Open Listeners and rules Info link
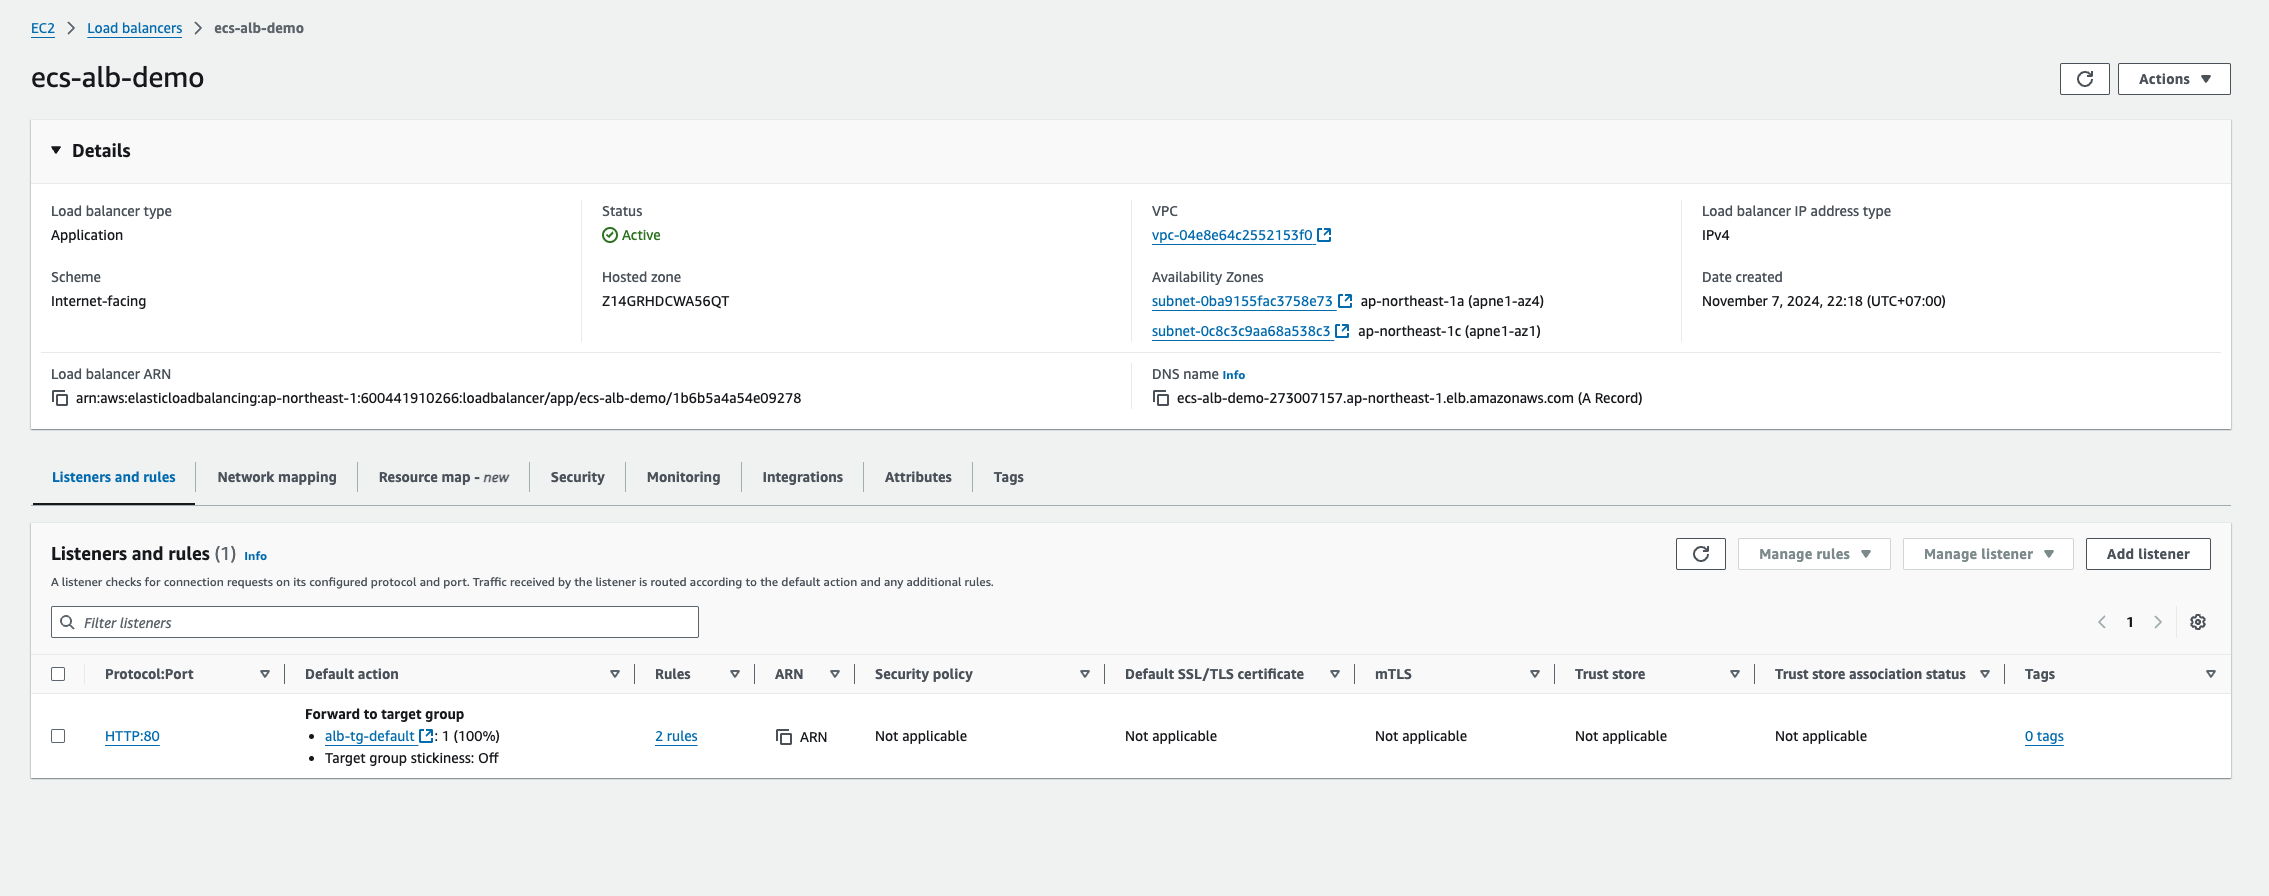This screenshot has width=2269, height=896. 255,556
